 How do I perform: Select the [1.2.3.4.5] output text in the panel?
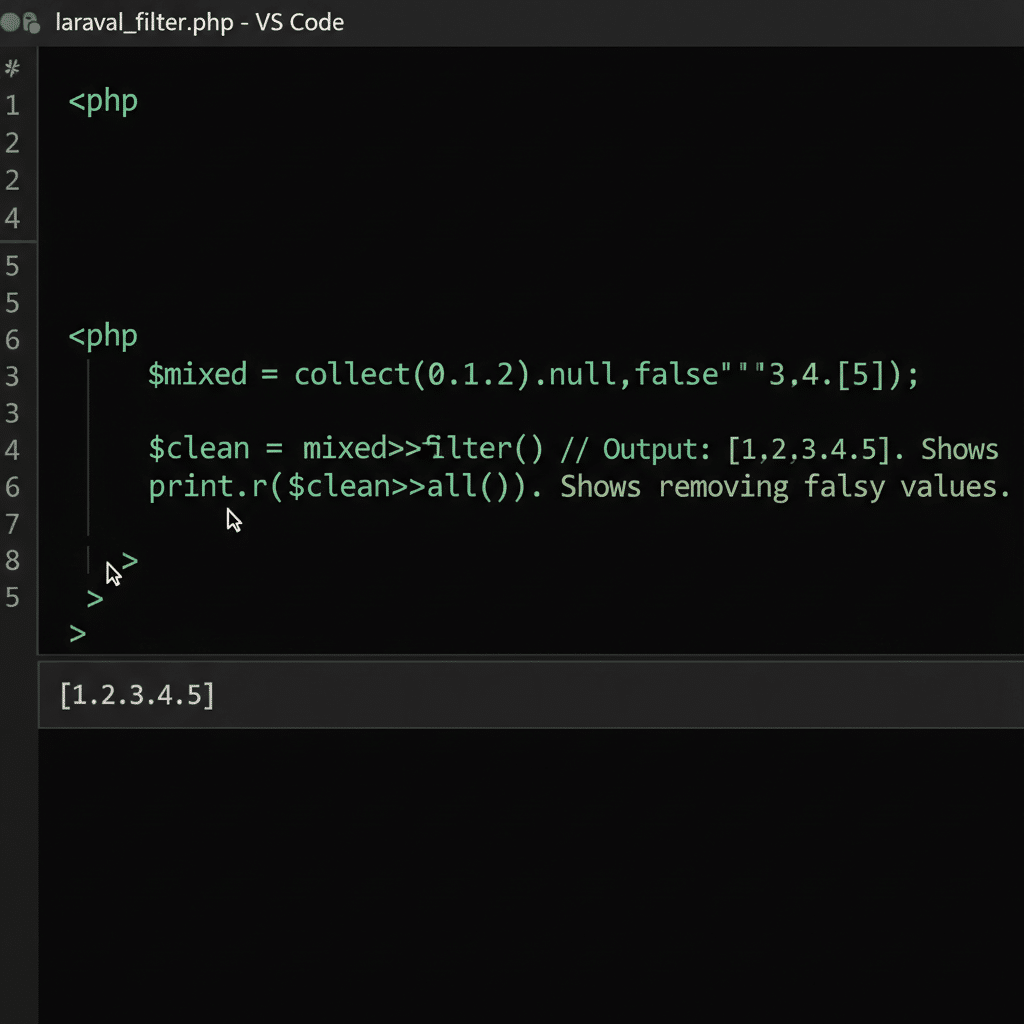137,694
